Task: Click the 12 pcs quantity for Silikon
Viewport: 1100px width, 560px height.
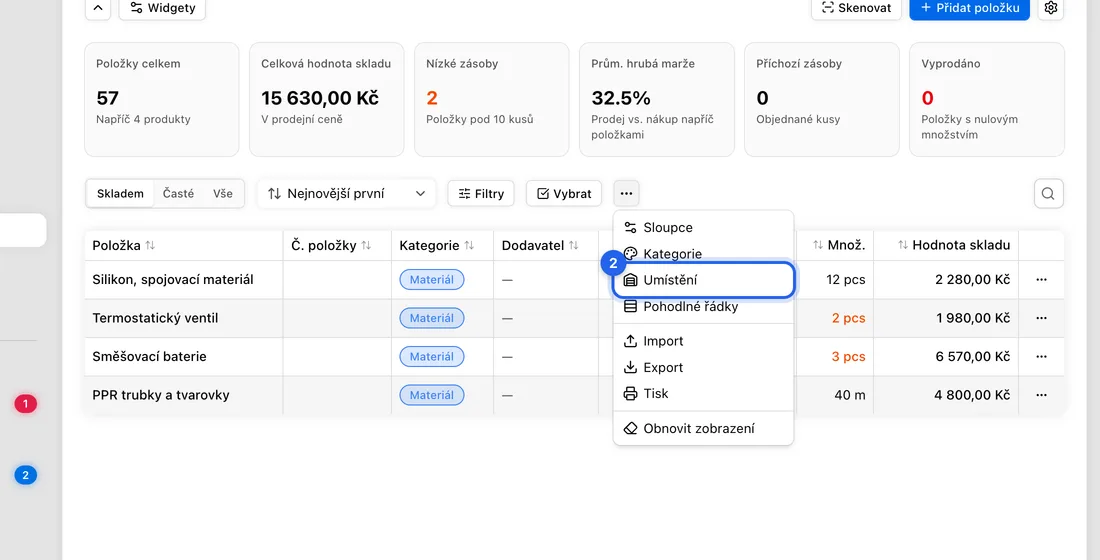Action: [845, 280]
